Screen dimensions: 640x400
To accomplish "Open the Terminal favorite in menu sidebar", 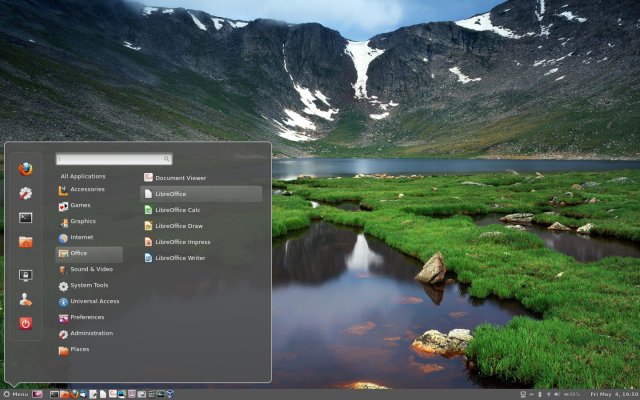I will pos(26,217).
